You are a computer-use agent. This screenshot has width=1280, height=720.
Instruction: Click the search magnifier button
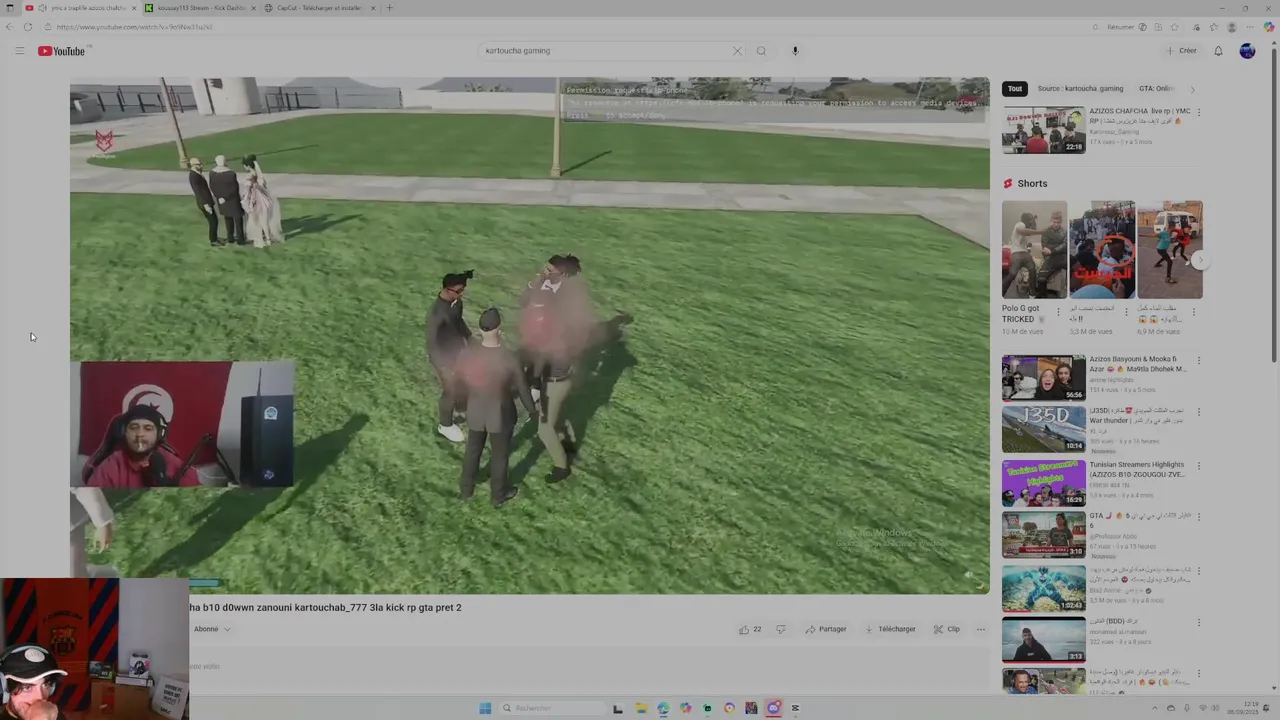[x=761, y=51]
